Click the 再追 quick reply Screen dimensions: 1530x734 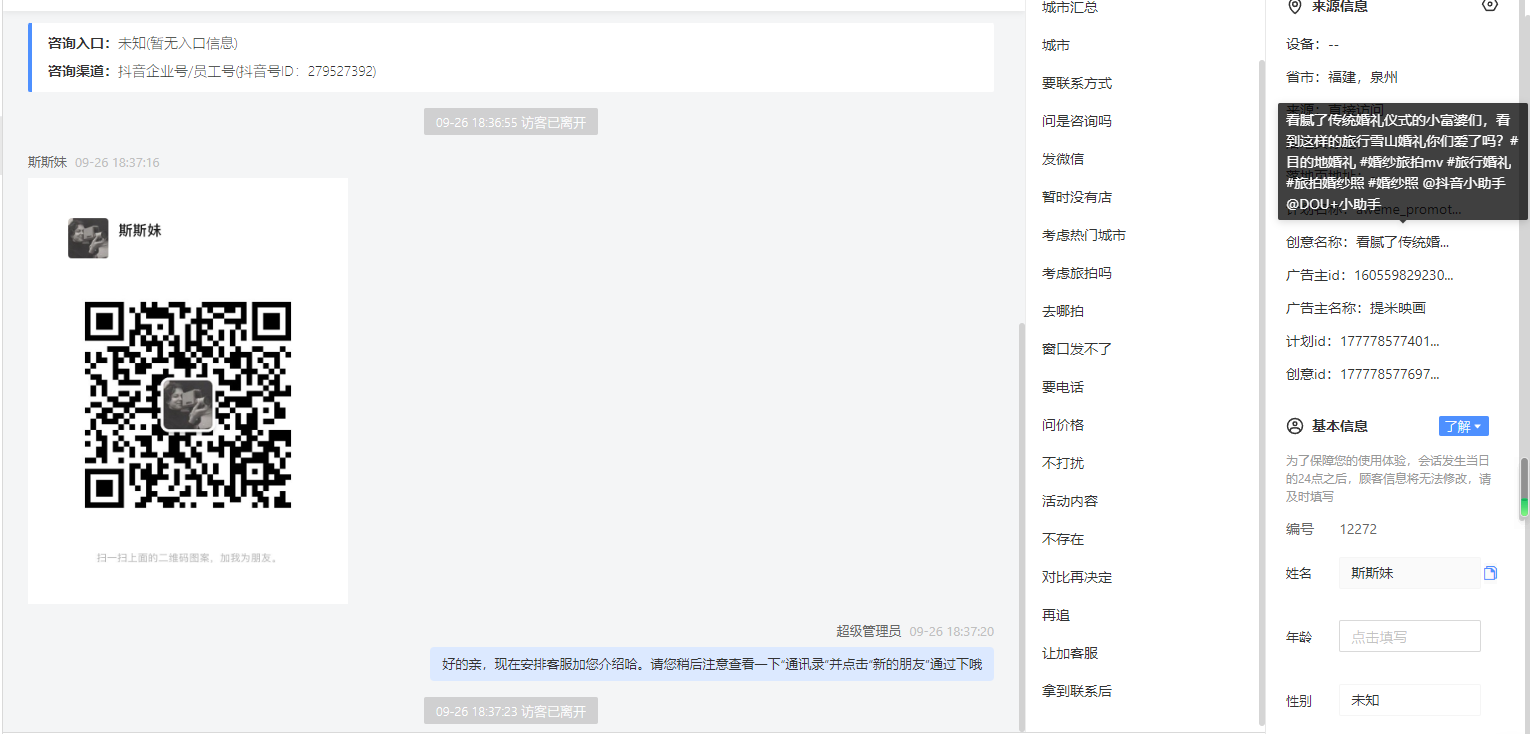1056,615
